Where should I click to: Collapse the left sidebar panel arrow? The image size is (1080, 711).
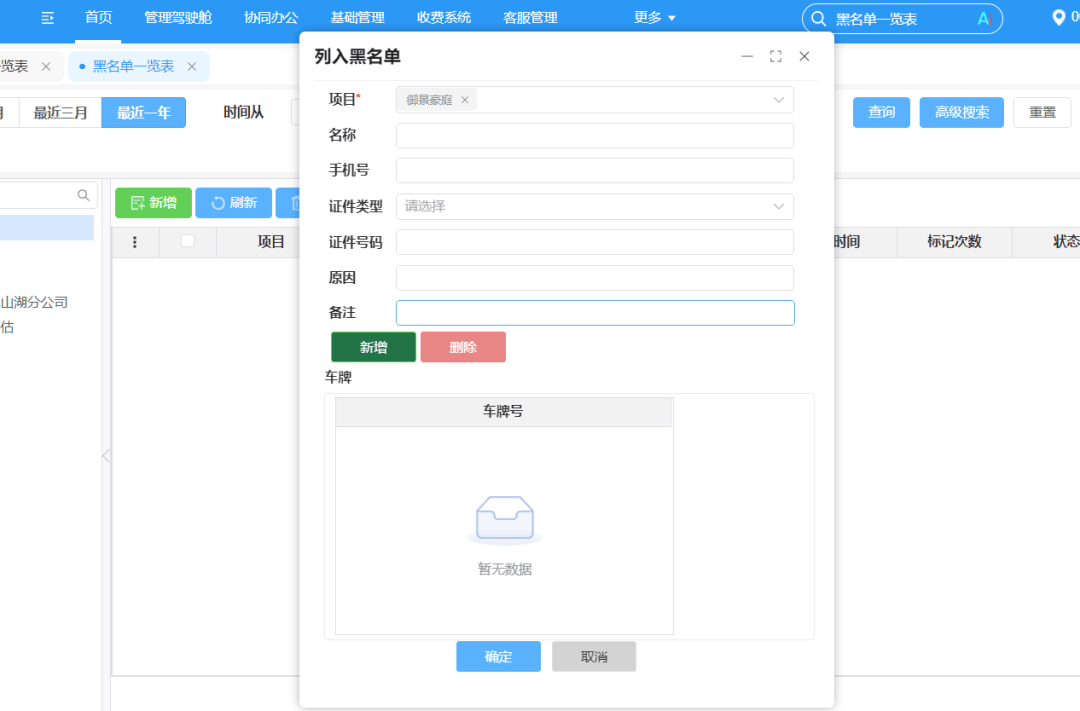(105, 456)
